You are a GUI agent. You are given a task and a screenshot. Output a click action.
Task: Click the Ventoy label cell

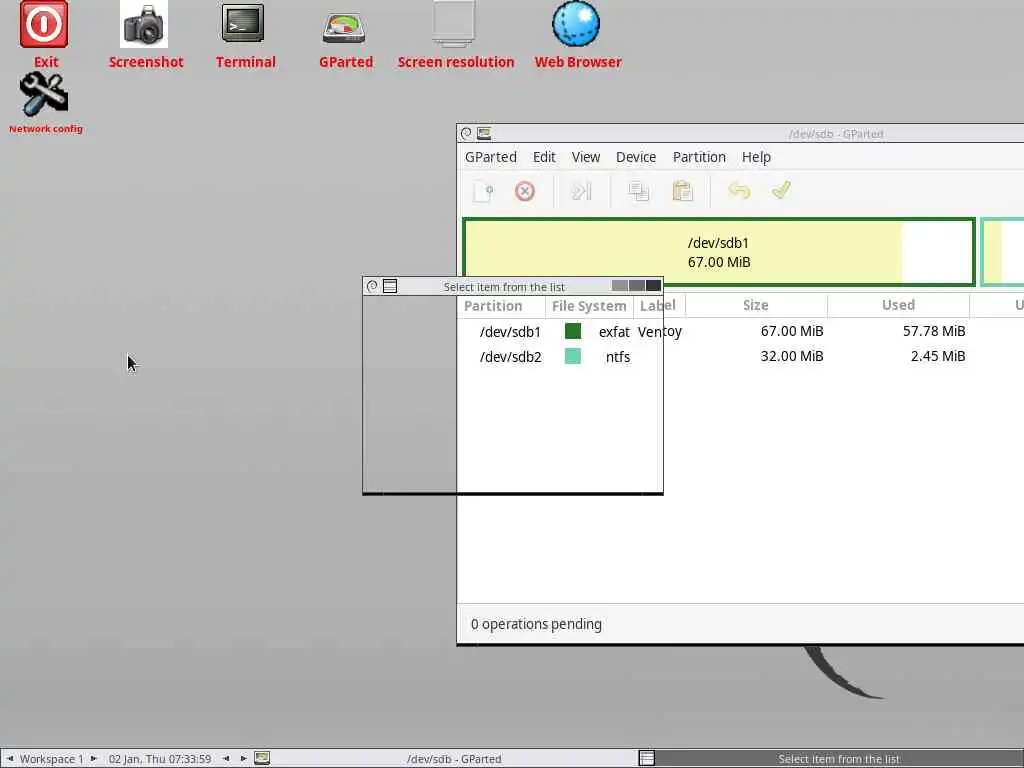coord(660,332)
